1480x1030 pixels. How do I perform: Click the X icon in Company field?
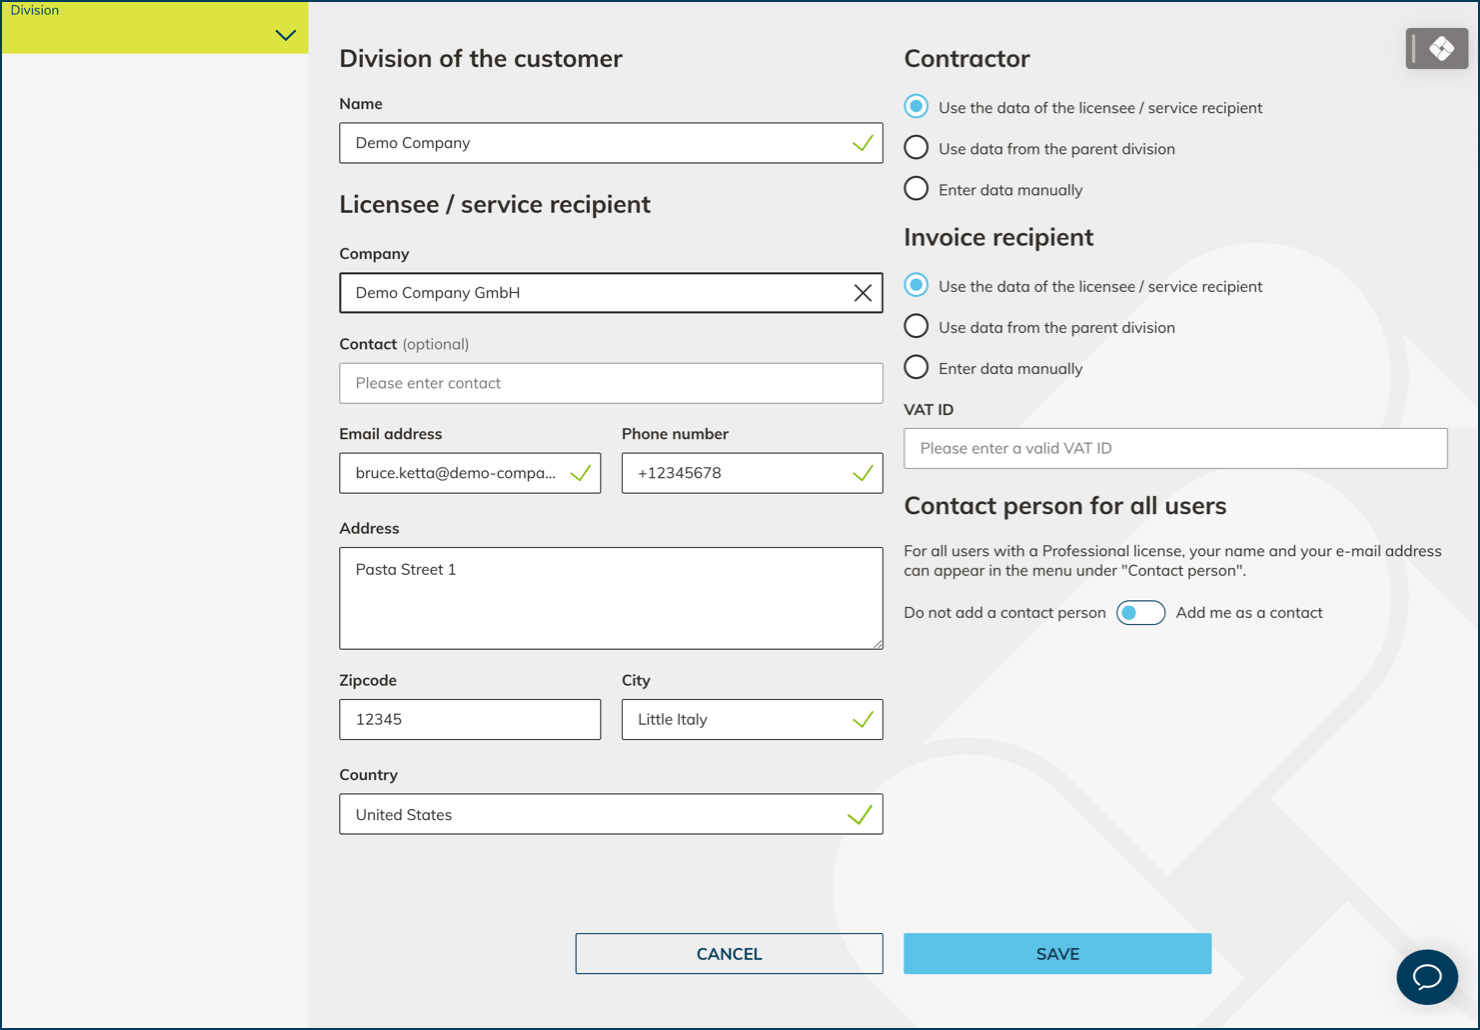(x=862, y=293)
